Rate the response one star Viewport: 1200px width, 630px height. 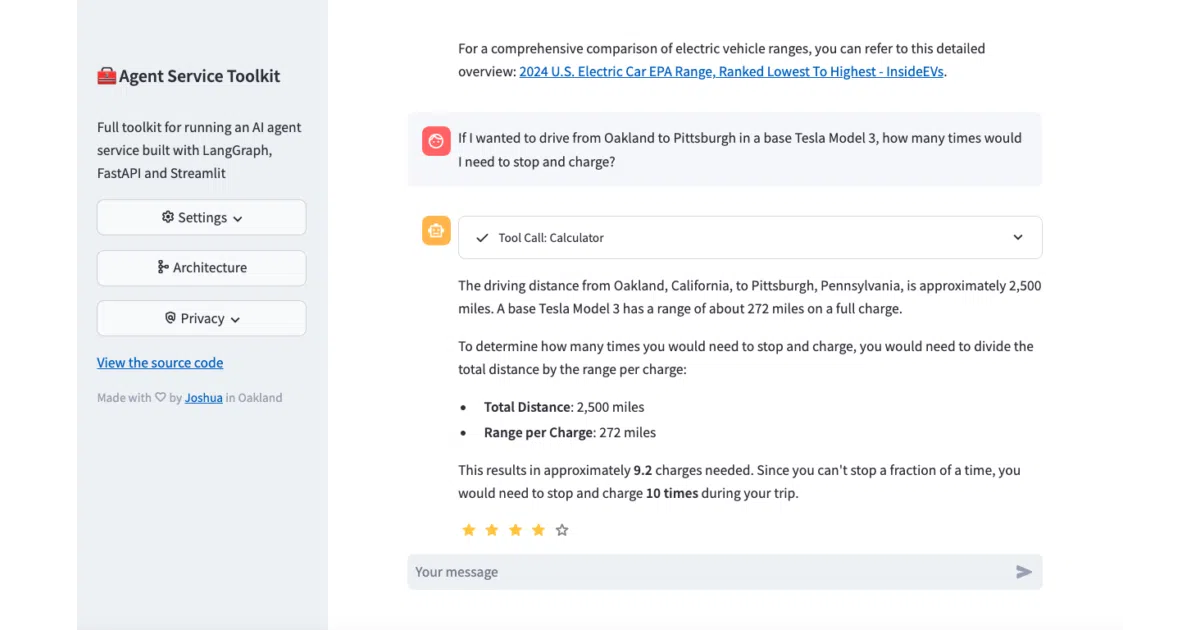pyautogui.click(x=468, y=530)
